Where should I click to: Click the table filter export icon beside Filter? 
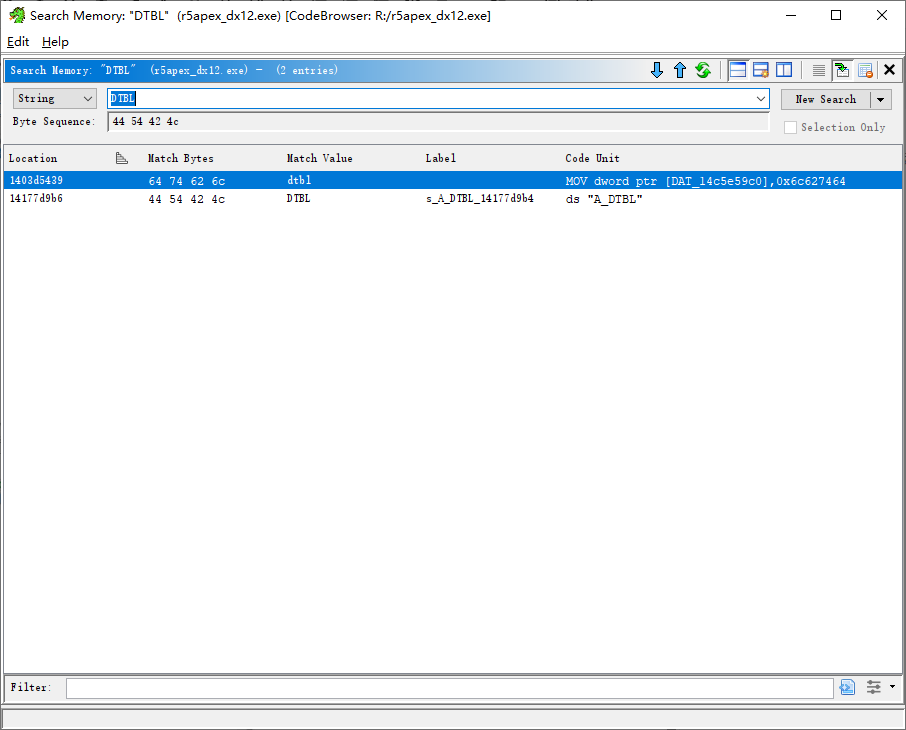coord(847,687)
